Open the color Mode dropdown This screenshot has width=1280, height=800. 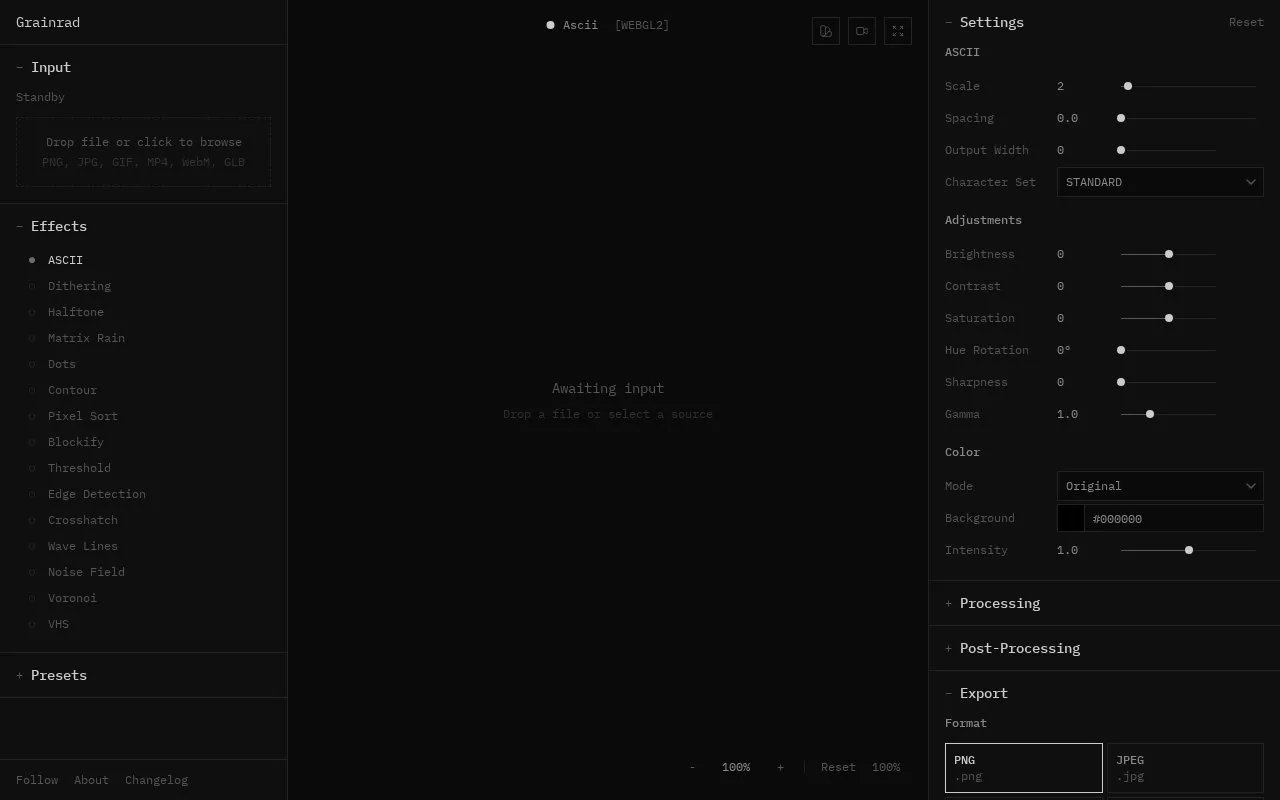click(1160, 486)
